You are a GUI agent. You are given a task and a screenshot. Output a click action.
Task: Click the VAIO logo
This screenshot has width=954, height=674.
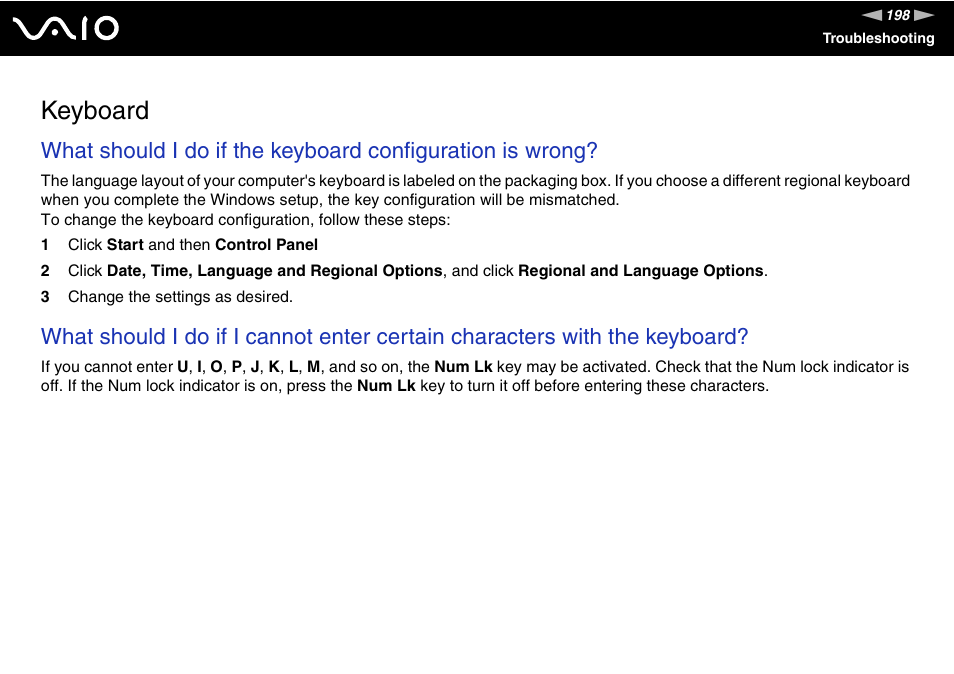pyautogui.click(x=66, y=29)
